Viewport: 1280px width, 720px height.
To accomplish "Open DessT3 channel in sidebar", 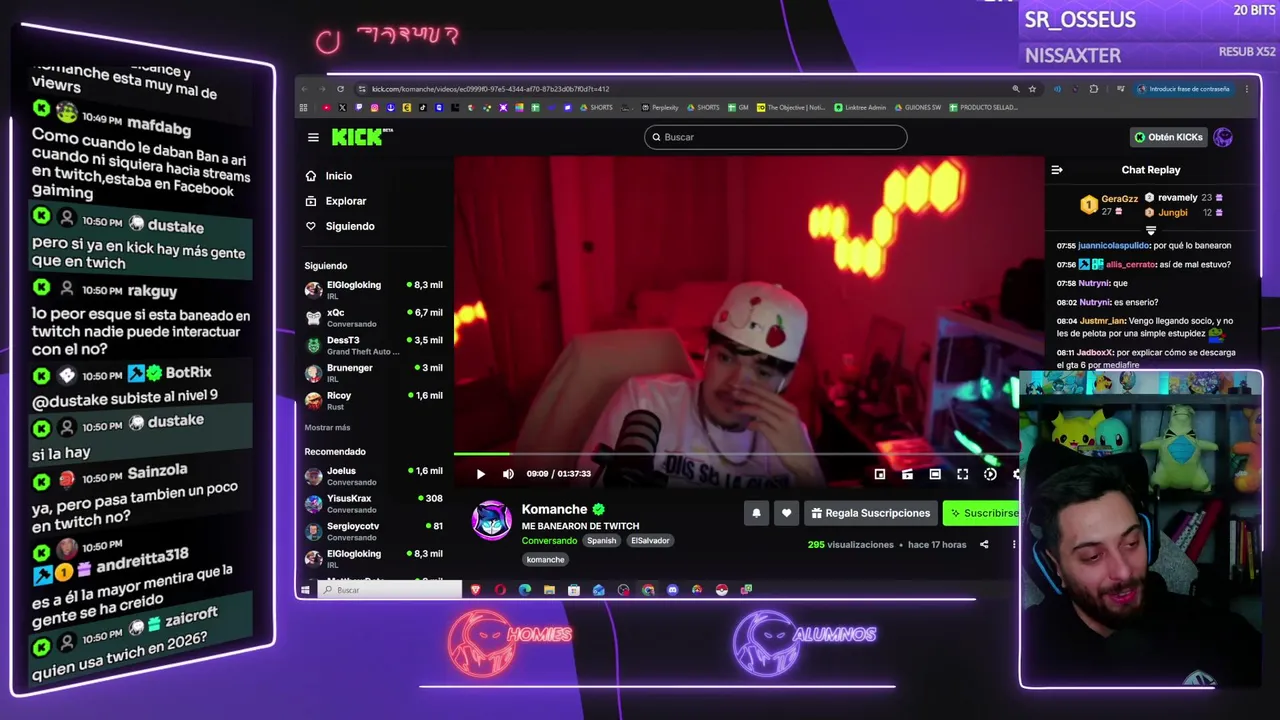I will [x=373, y=345].
